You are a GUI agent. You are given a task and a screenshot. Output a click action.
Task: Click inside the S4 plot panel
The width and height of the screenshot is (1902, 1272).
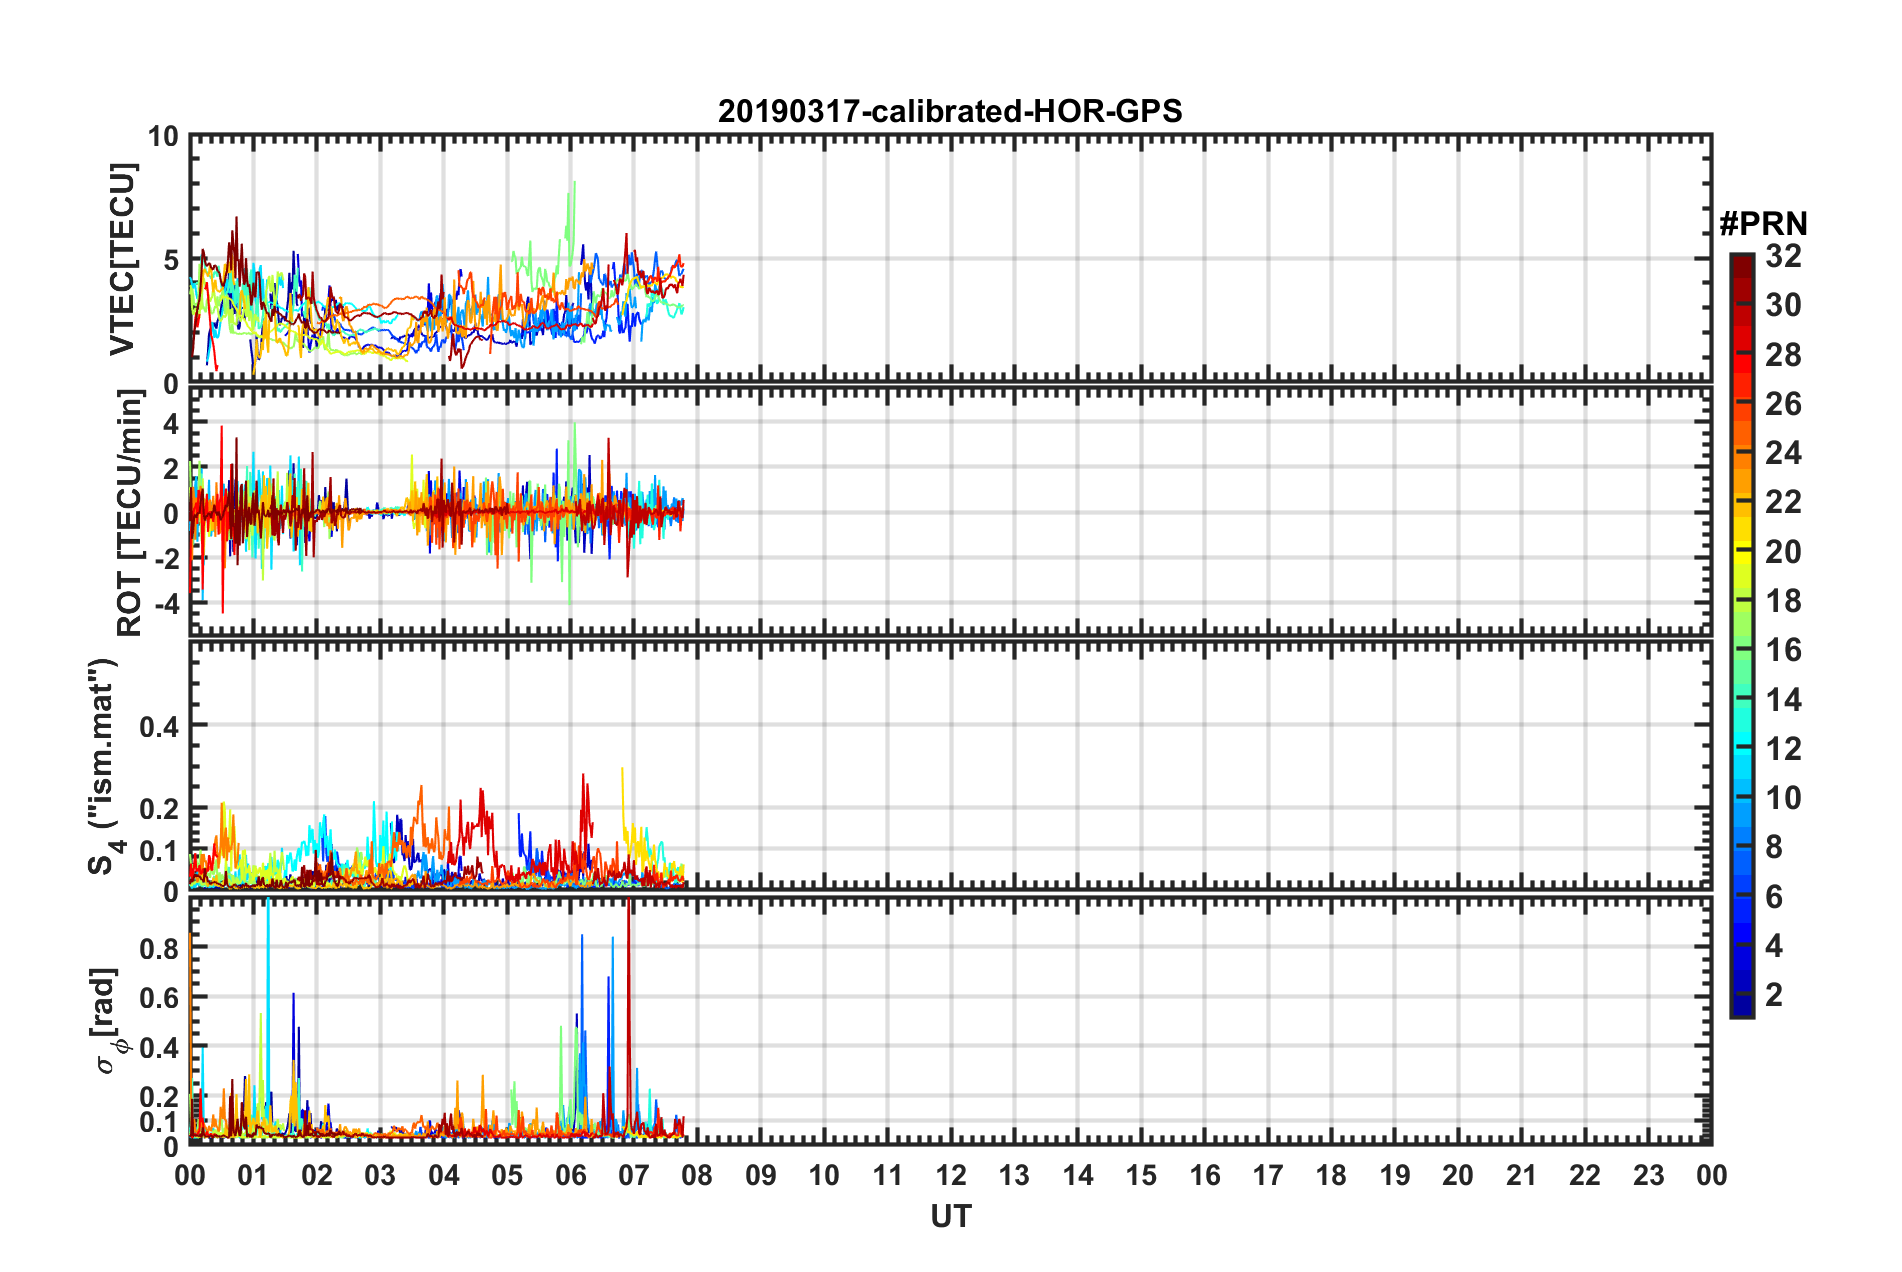(x=951, y=765)
